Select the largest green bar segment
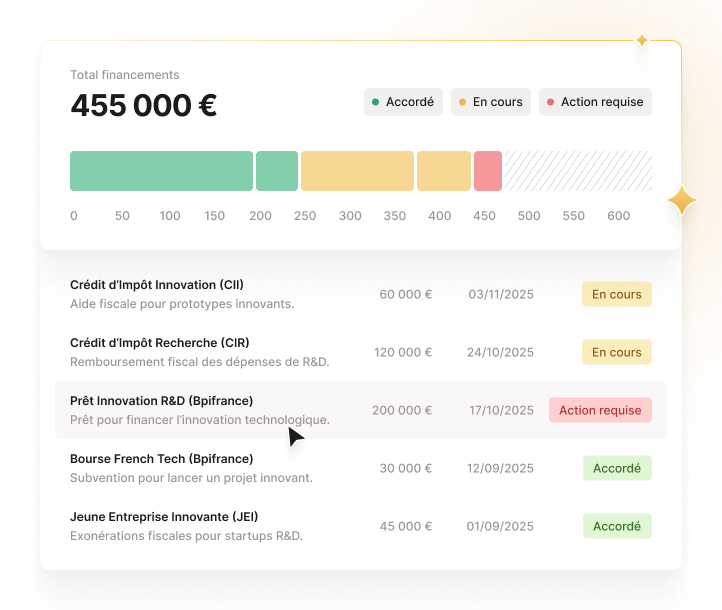 coord(161,171)
